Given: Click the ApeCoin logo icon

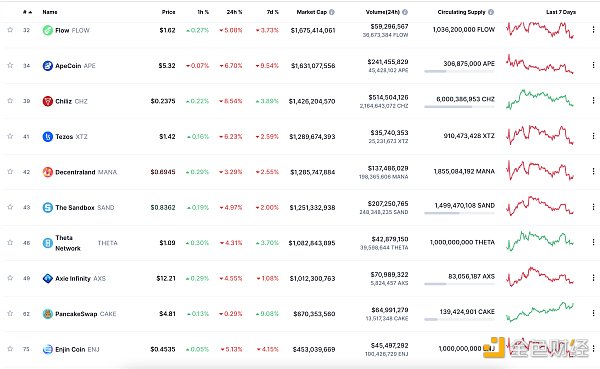Looking at the screenshot, I should click(x=47, y=66).
